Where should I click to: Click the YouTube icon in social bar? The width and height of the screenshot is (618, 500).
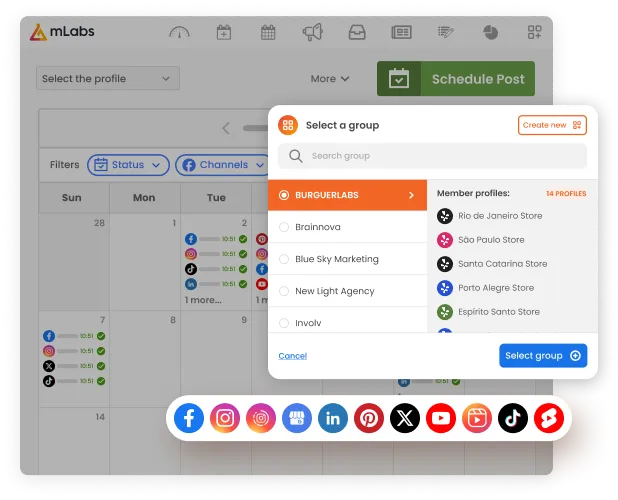click(x=441, y=418)
